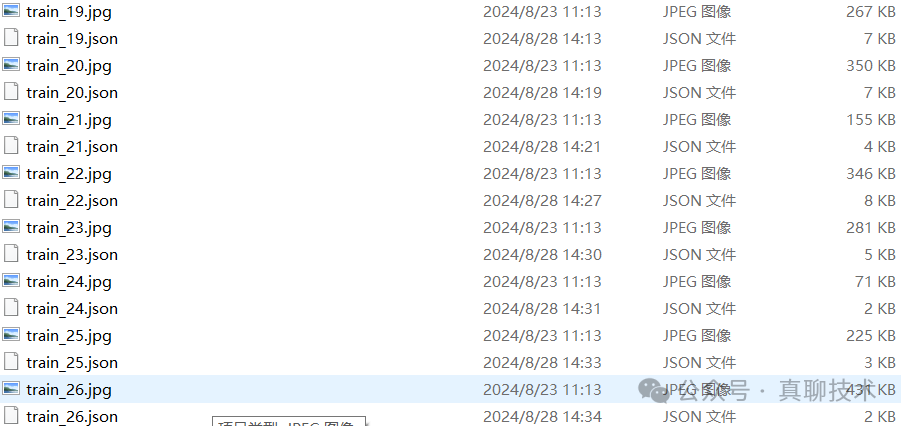Select the train_20.jpg image icon

point(11,65)
